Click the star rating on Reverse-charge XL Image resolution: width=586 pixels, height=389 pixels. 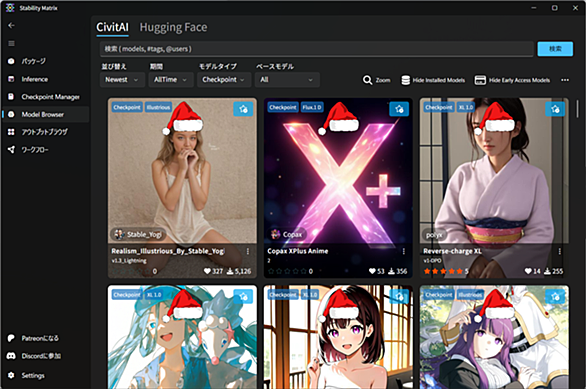coord(445,271)
